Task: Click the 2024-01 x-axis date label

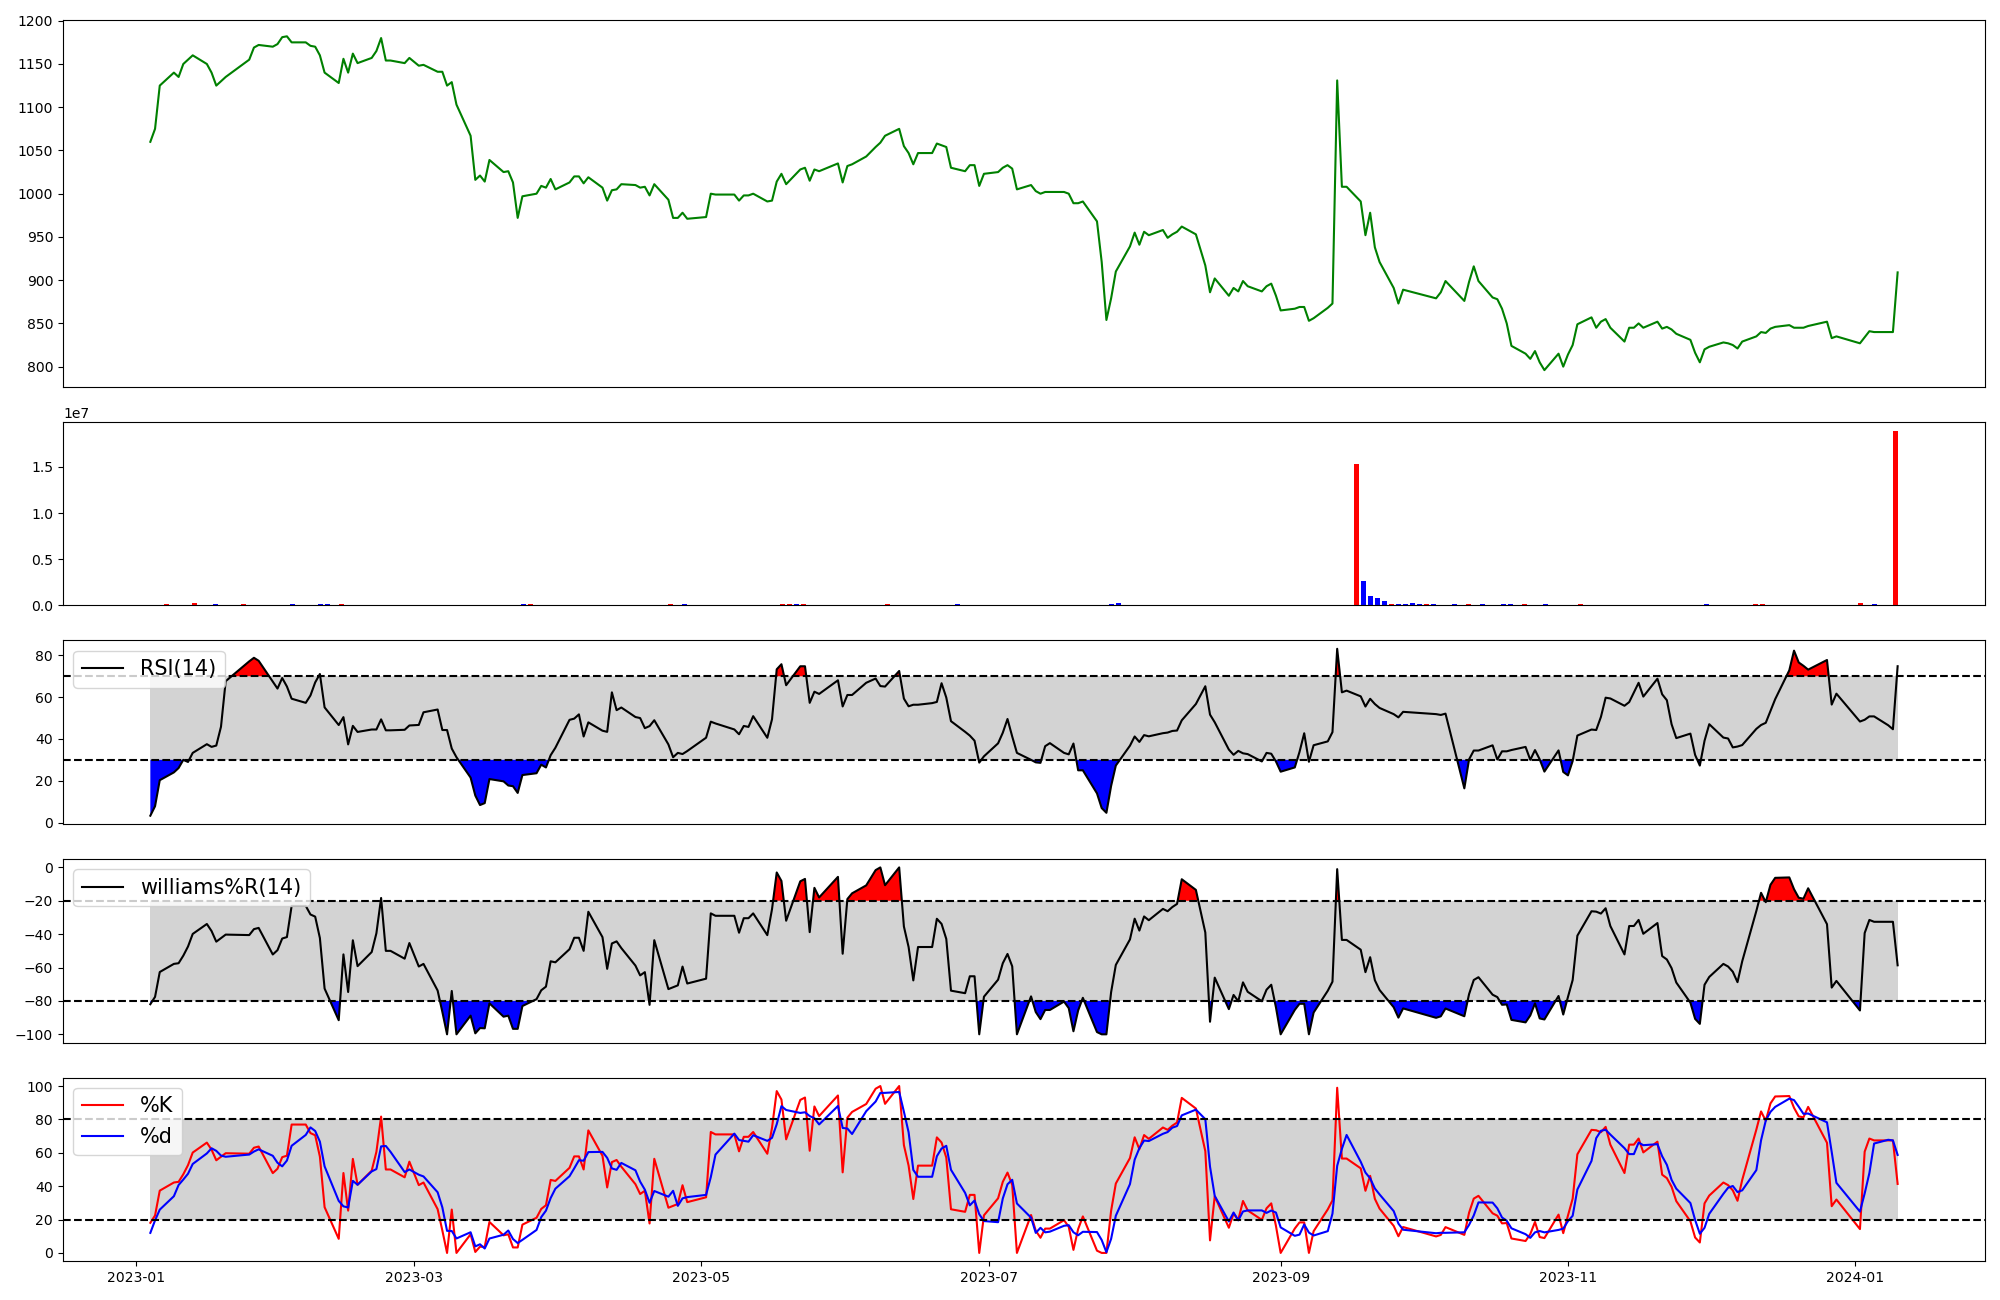Action: click(x=1856, y=1277)
